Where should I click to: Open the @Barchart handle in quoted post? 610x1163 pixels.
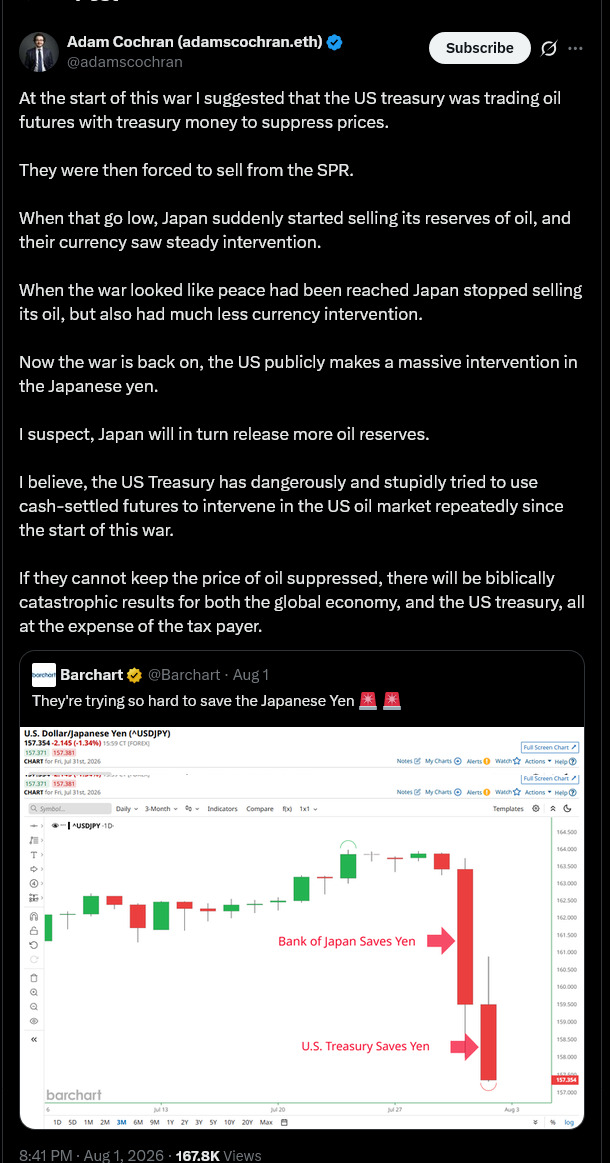point(185,675)
